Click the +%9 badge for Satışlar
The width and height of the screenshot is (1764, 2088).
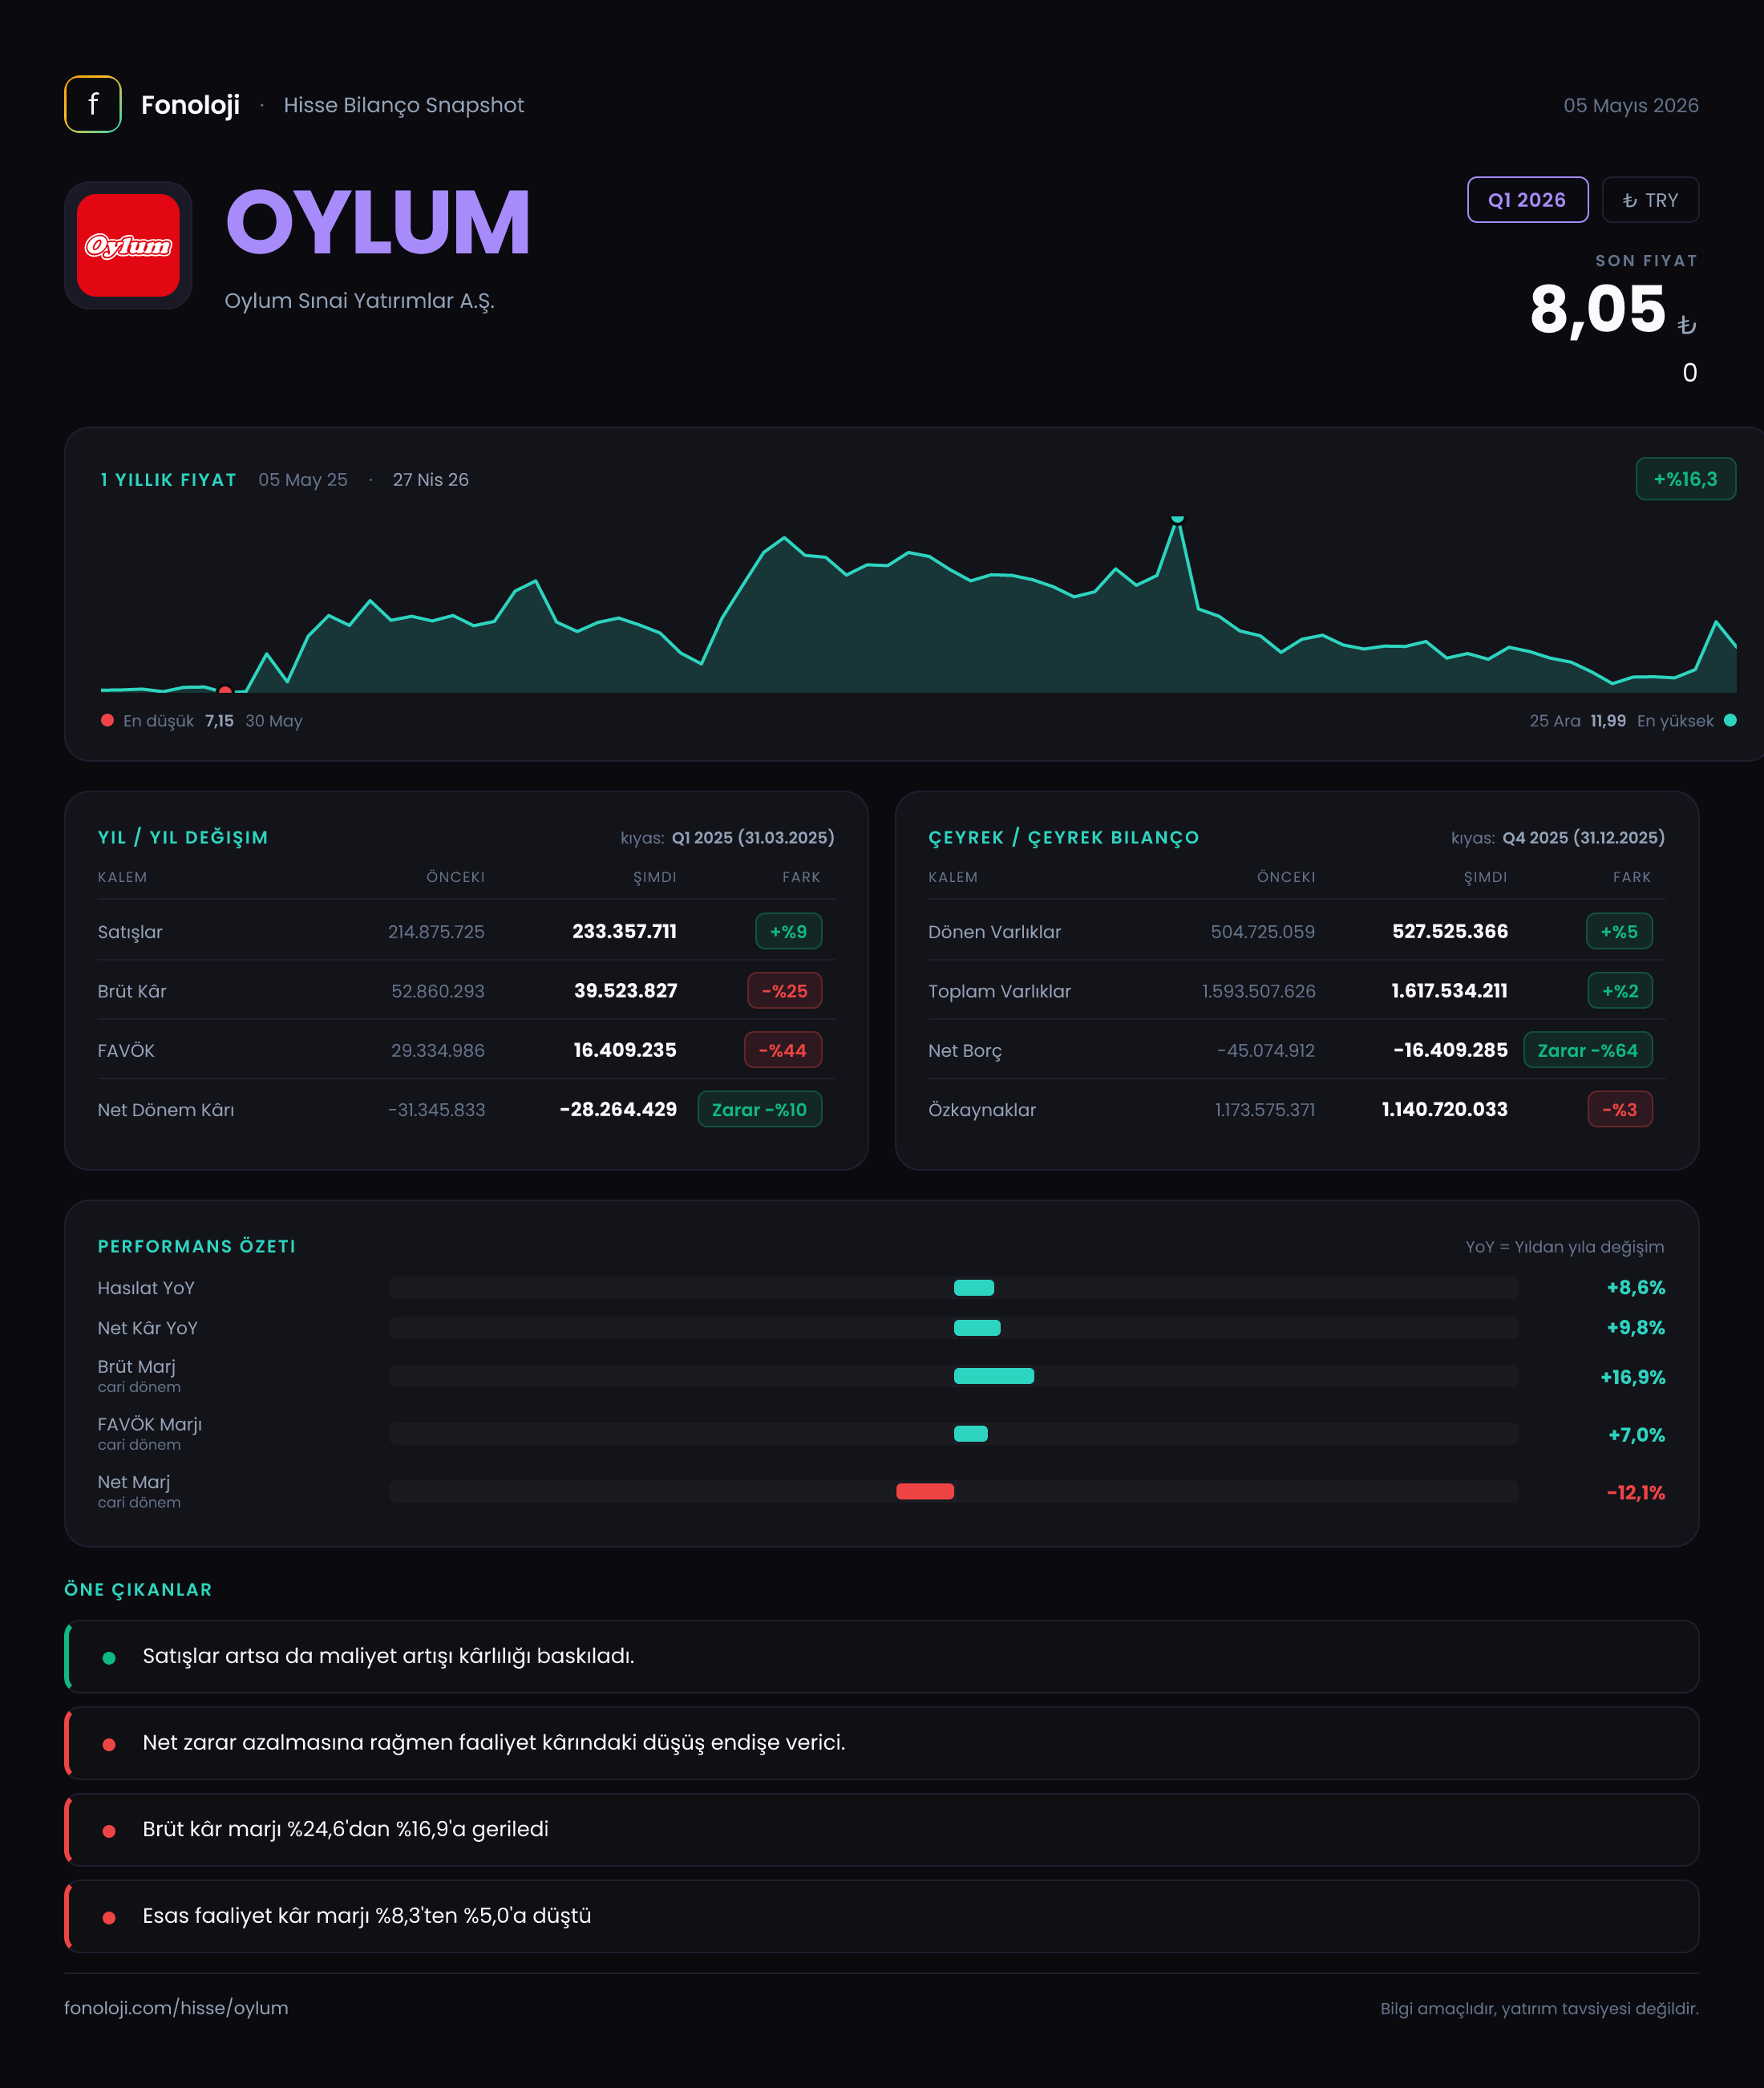tap(788, 931)
